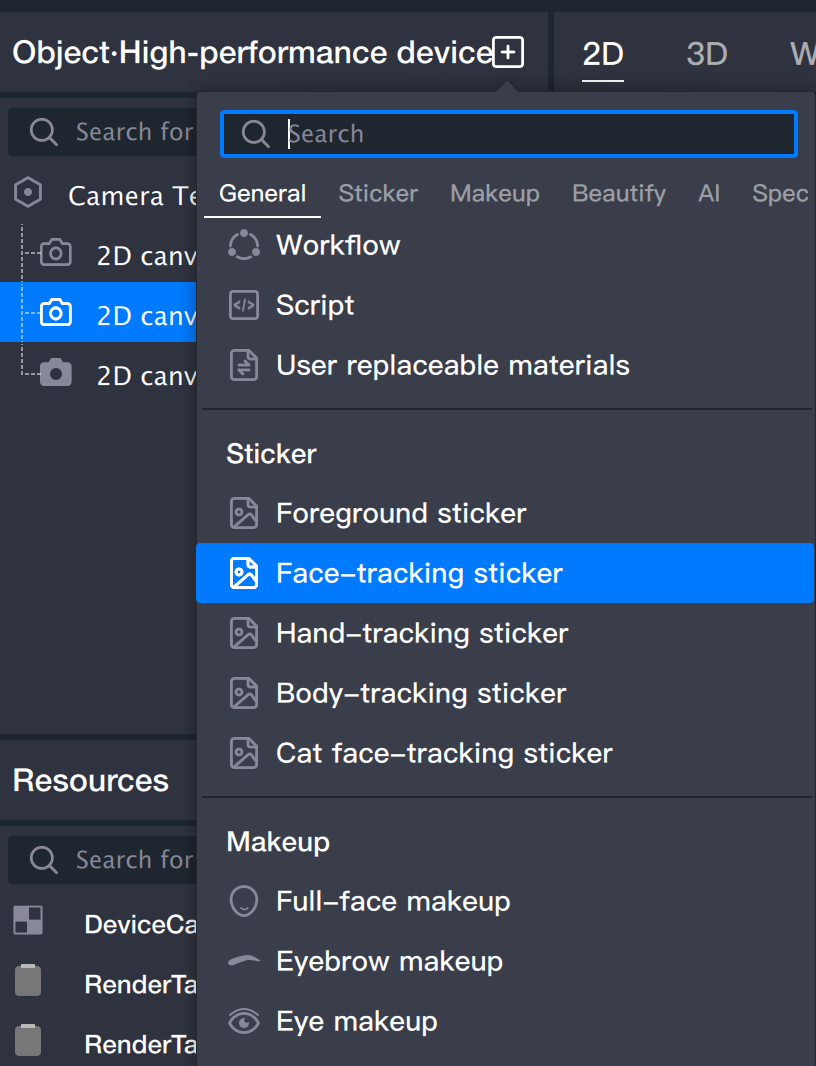Switch to the Sticker category tab
The height and width of the screenshot is (1066, 816).
(x=378, y=193)
